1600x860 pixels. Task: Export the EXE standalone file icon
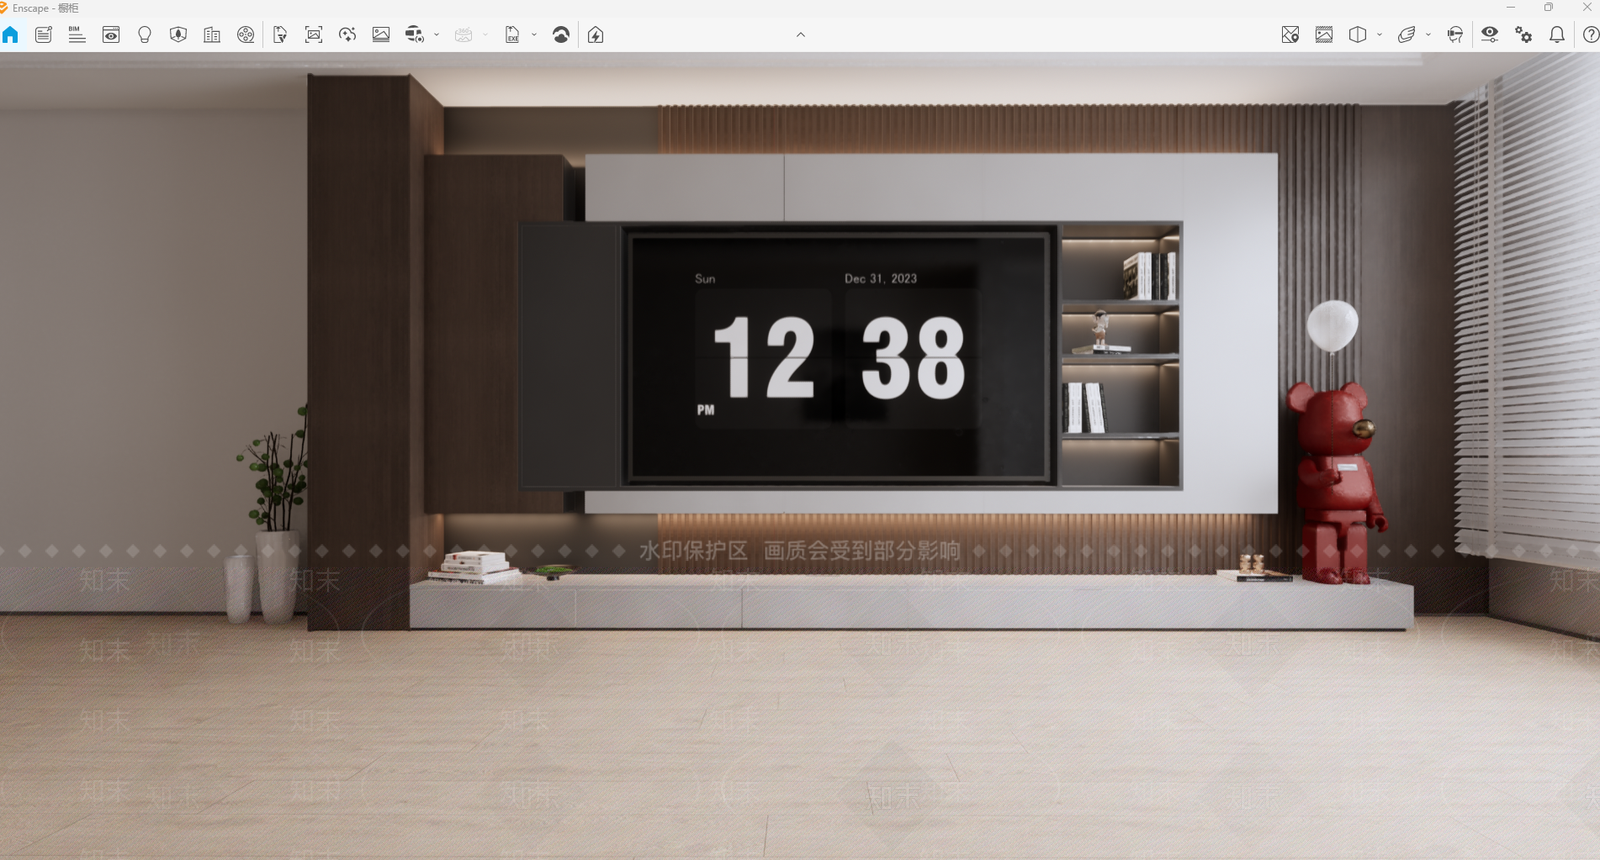512,35
